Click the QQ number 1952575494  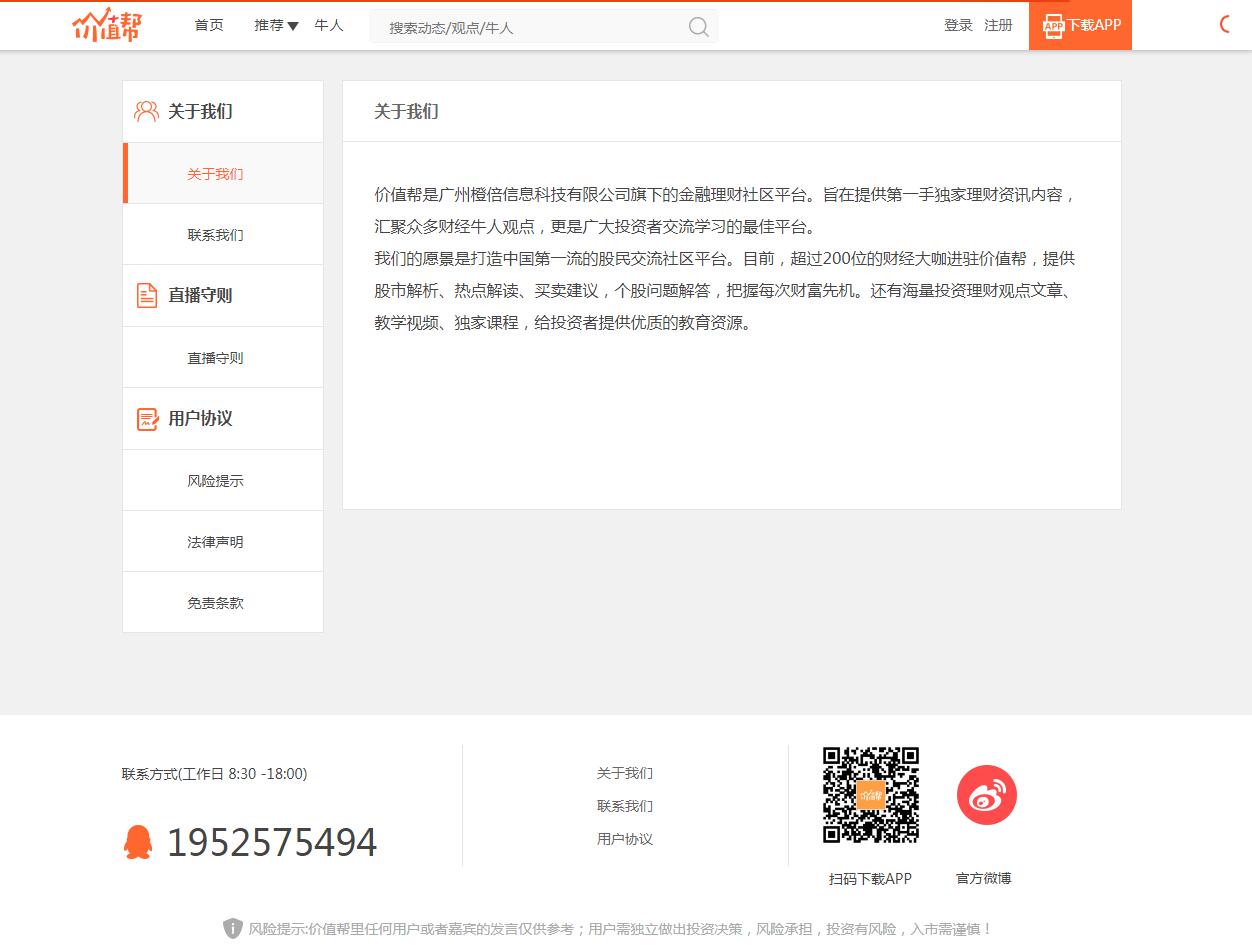coord(272,843)
